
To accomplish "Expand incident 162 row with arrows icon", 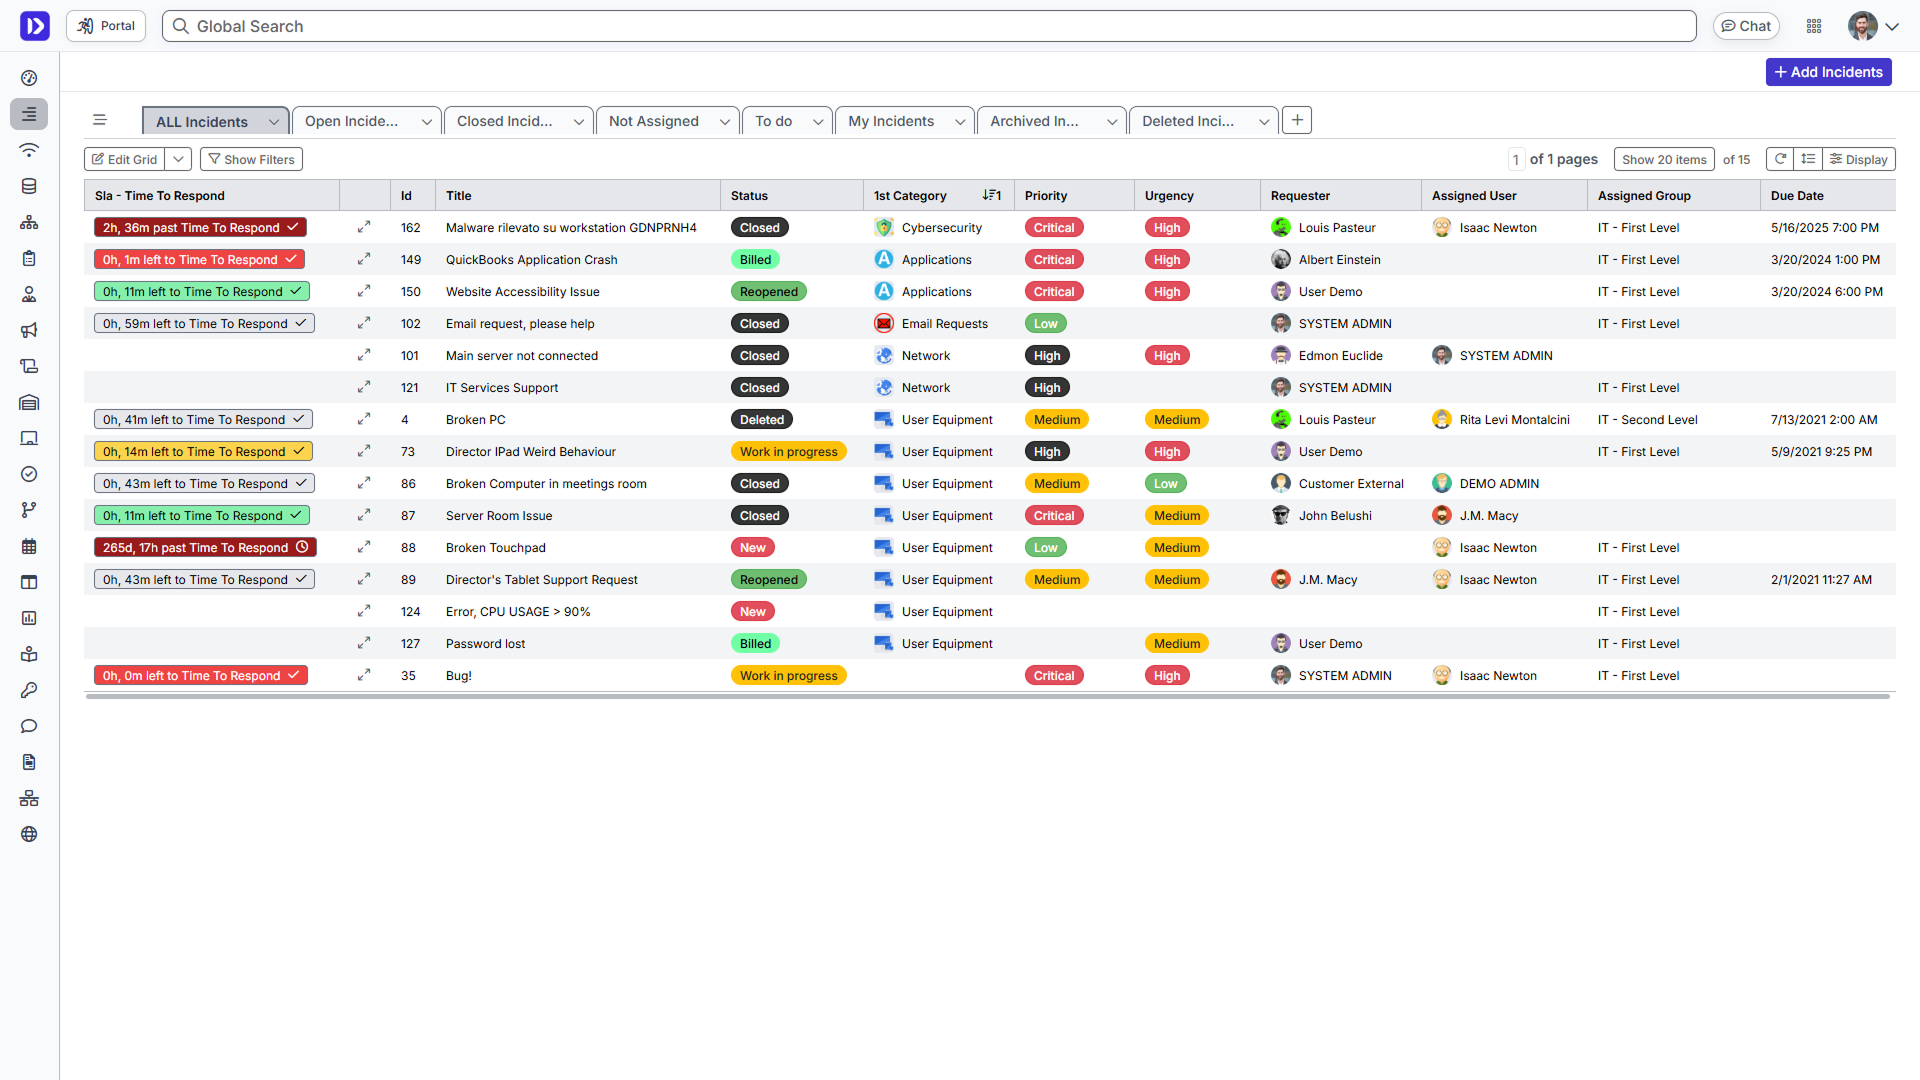I will (x=364, y=227).
